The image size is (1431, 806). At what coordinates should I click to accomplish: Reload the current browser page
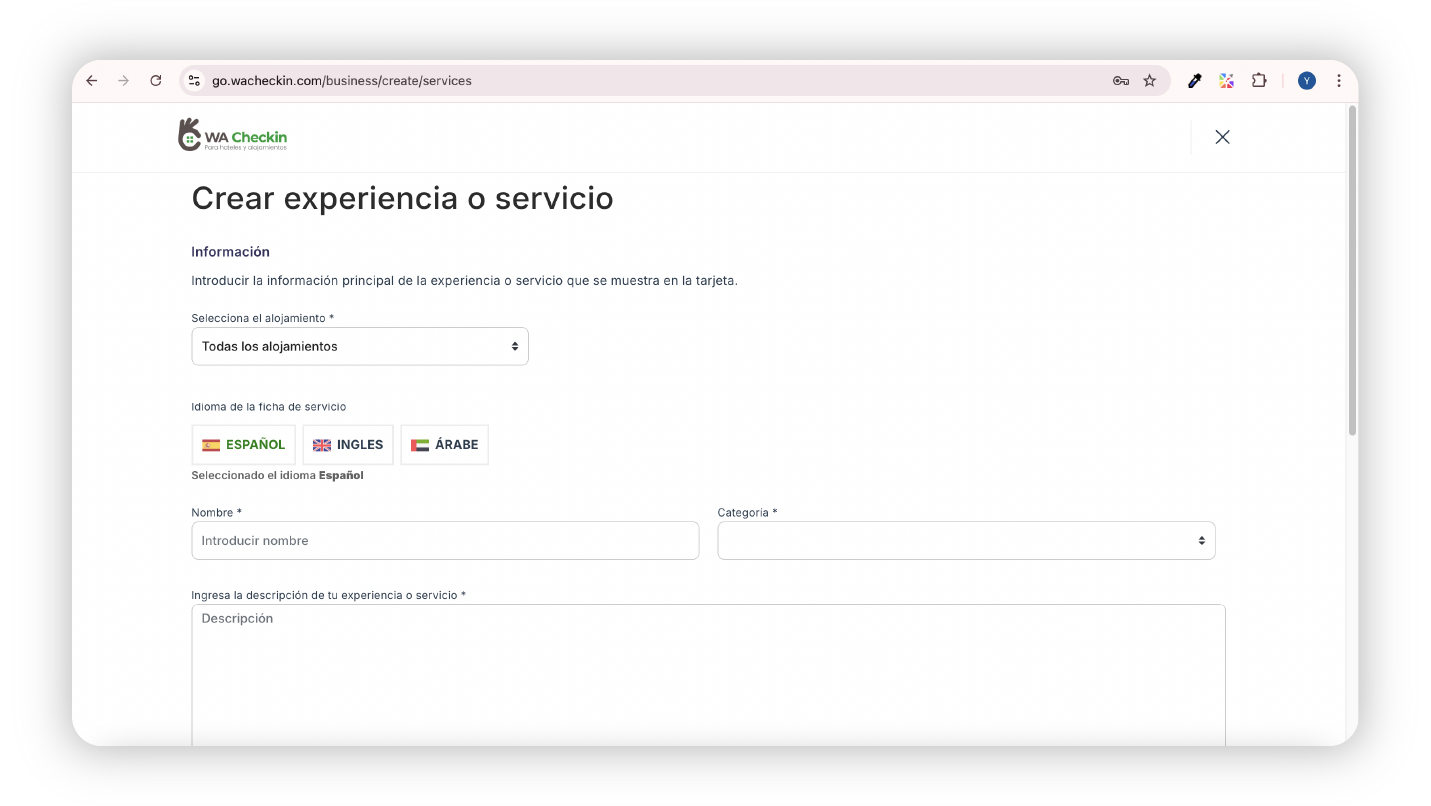tap(156, 81)
